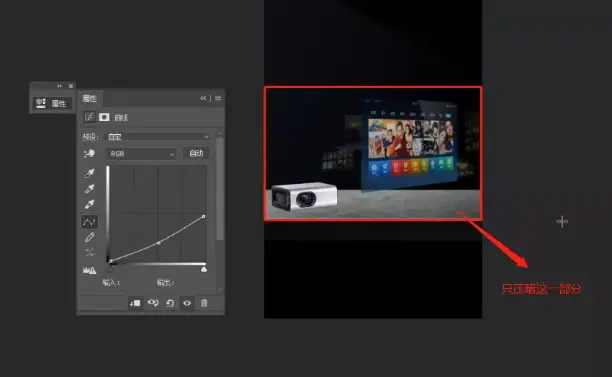Click the middle curve control point
Image resolution: width=612 pixels, height=377 pixels.
[x=158, y=243]
